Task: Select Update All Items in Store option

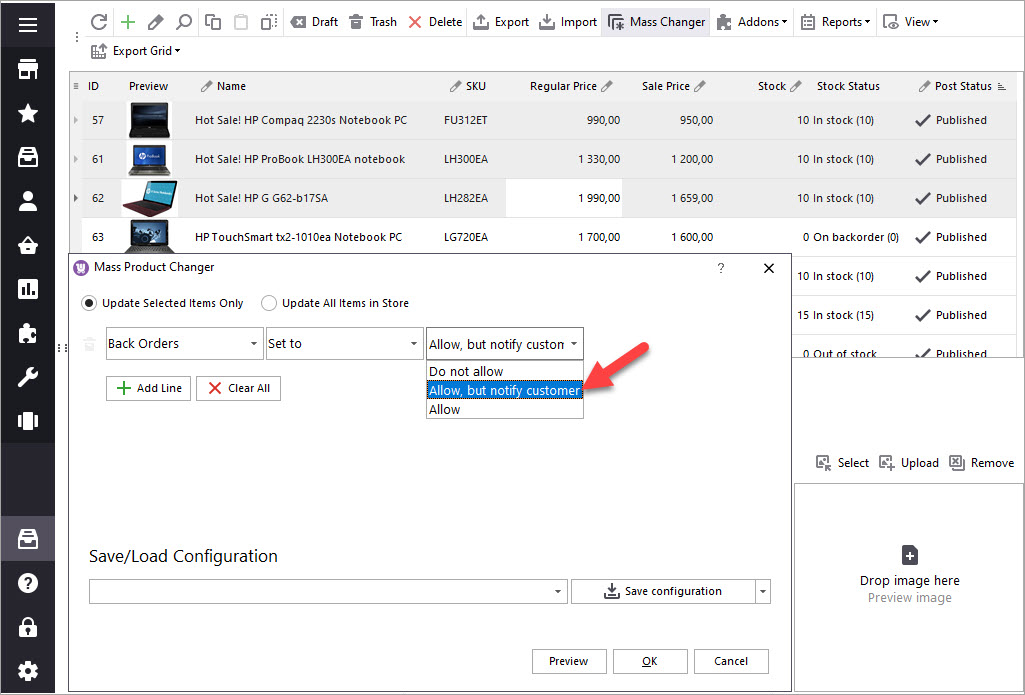Action: (x=269, y=303)
